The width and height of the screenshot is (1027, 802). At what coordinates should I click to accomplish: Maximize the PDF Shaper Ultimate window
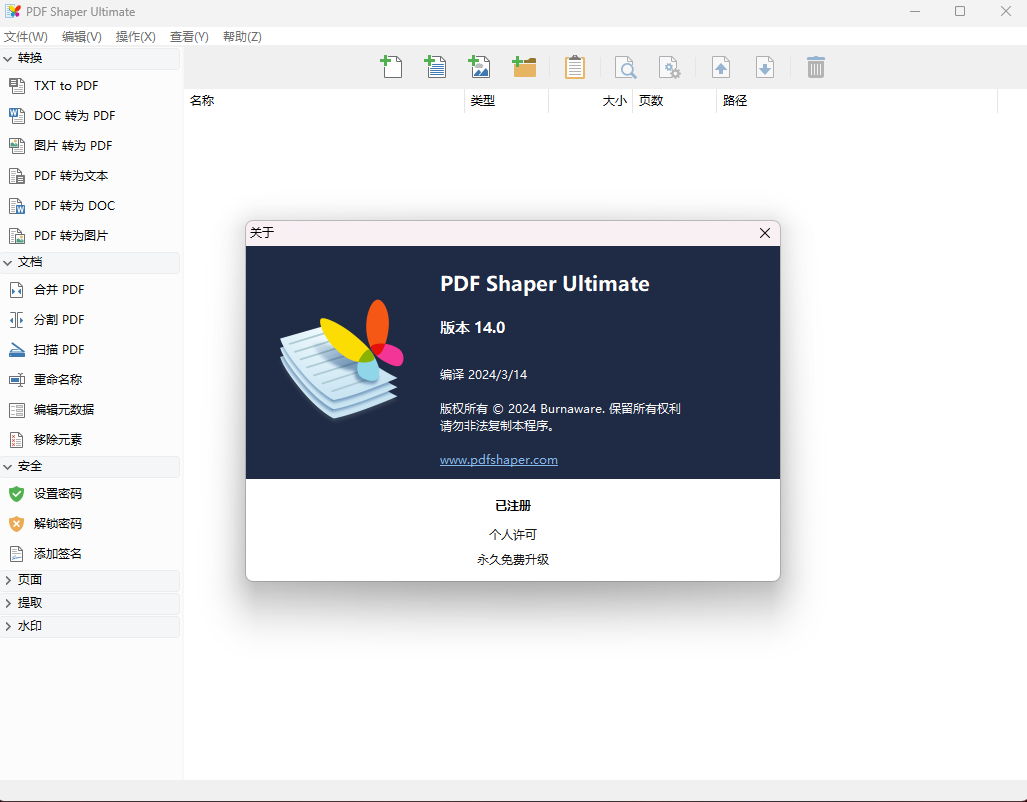point(960,11)
